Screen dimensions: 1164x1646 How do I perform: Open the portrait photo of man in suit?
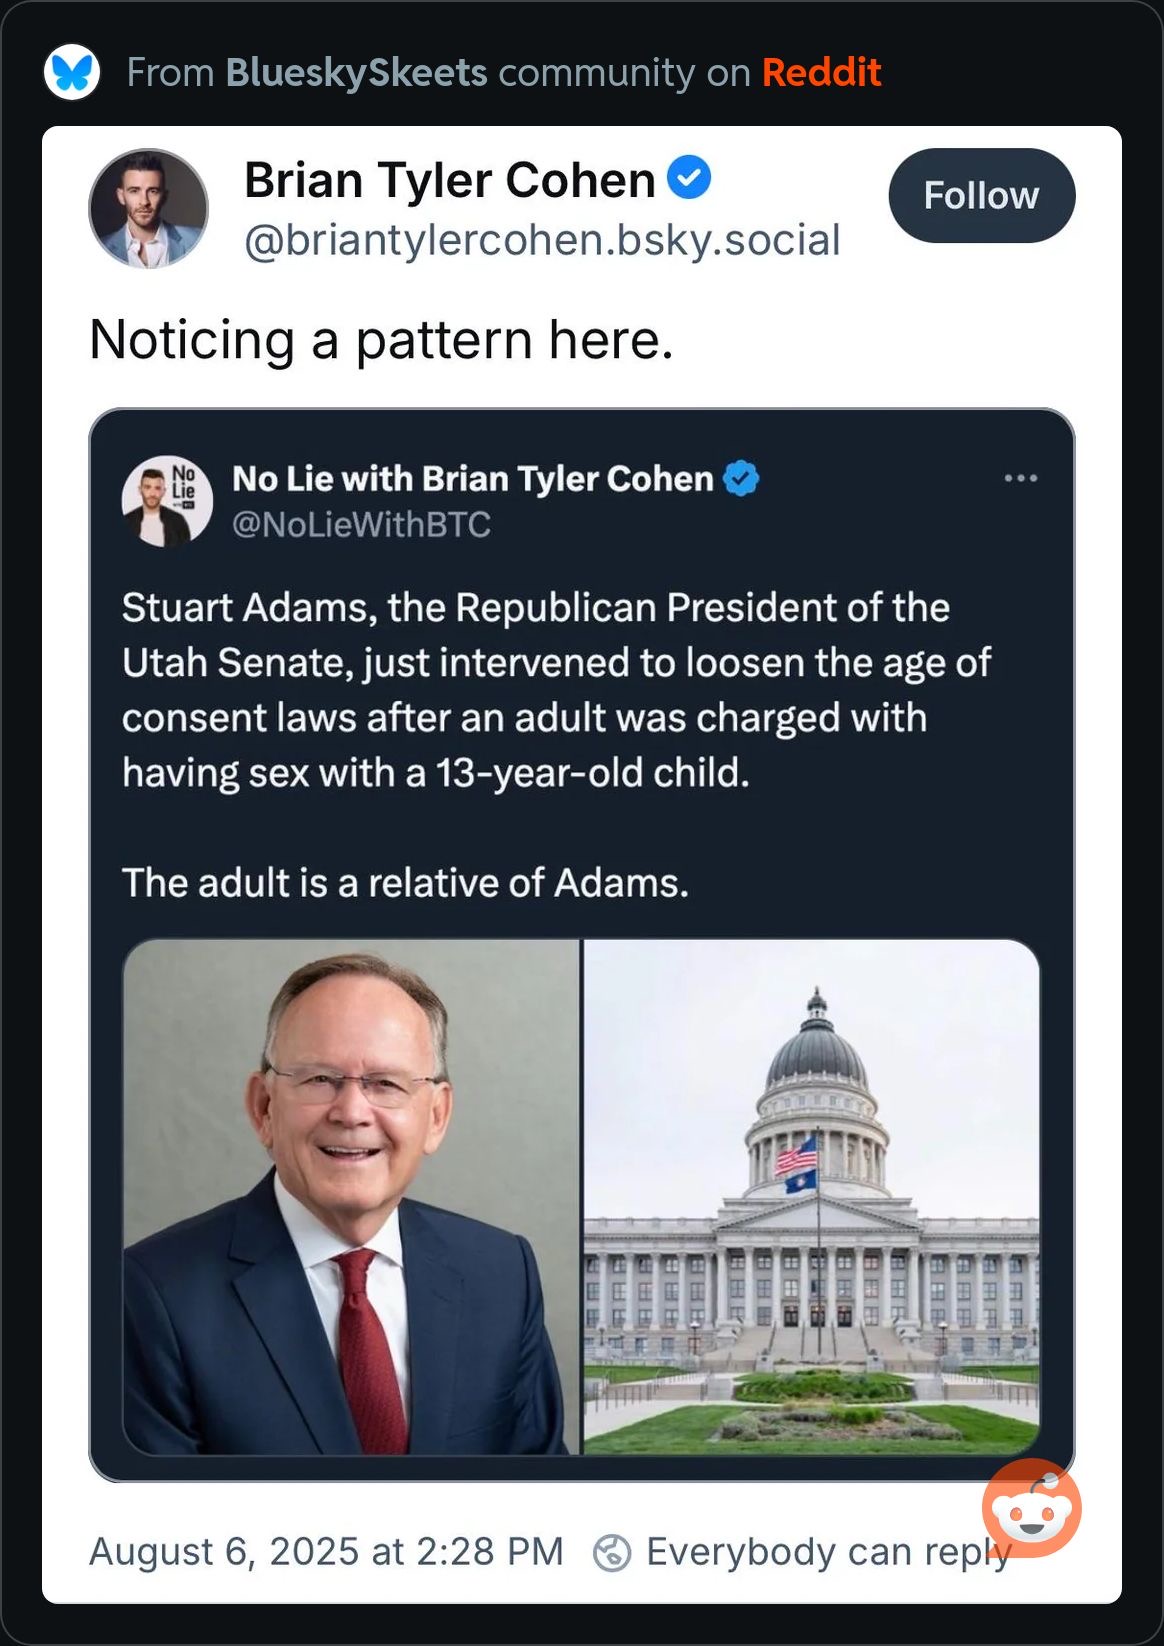351,1196
